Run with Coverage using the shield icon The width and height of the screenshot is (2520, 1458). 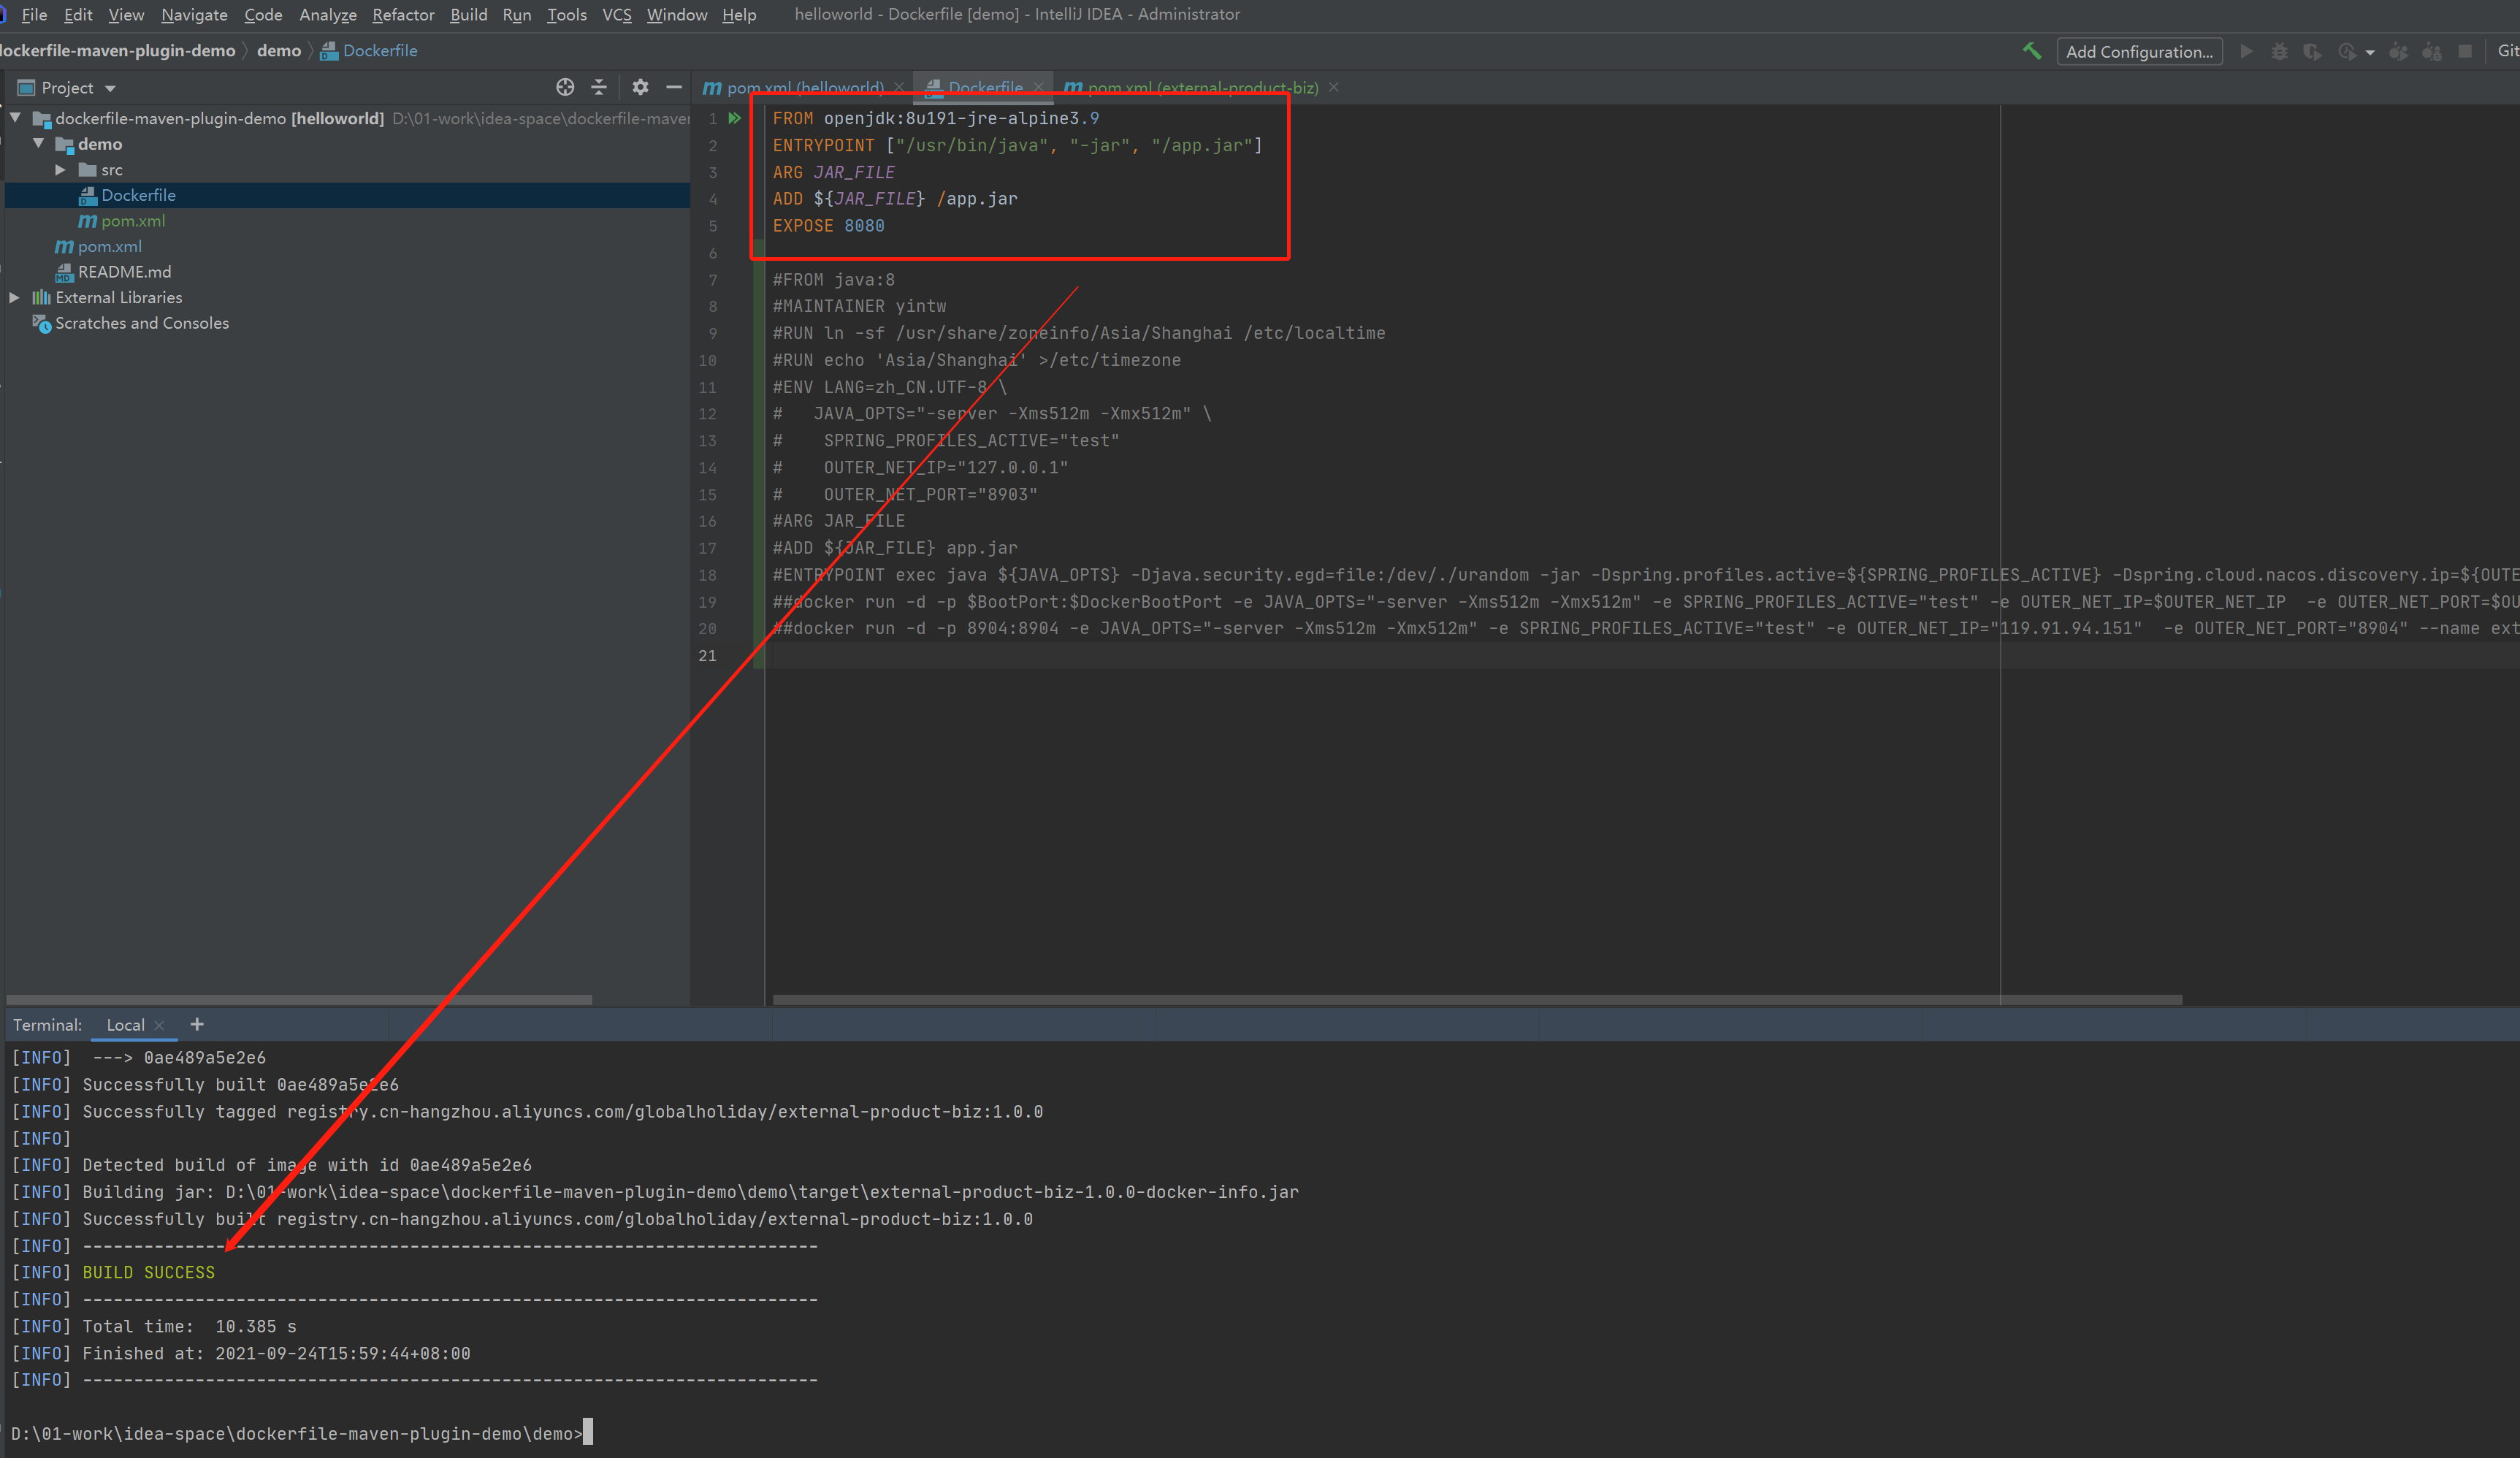2313,51
